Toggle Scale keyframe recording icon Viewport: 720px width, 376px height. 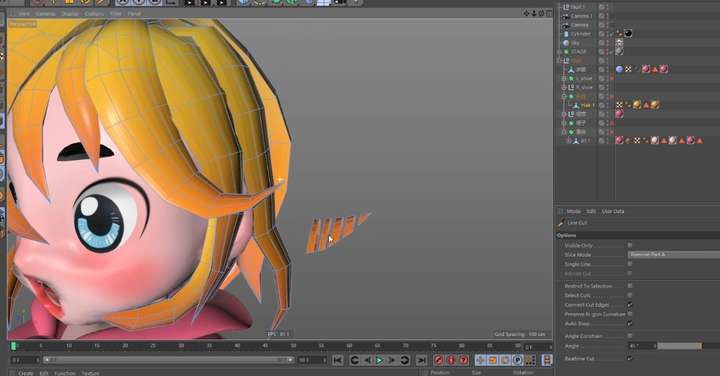pyautogui.click(x=493, y=360)
